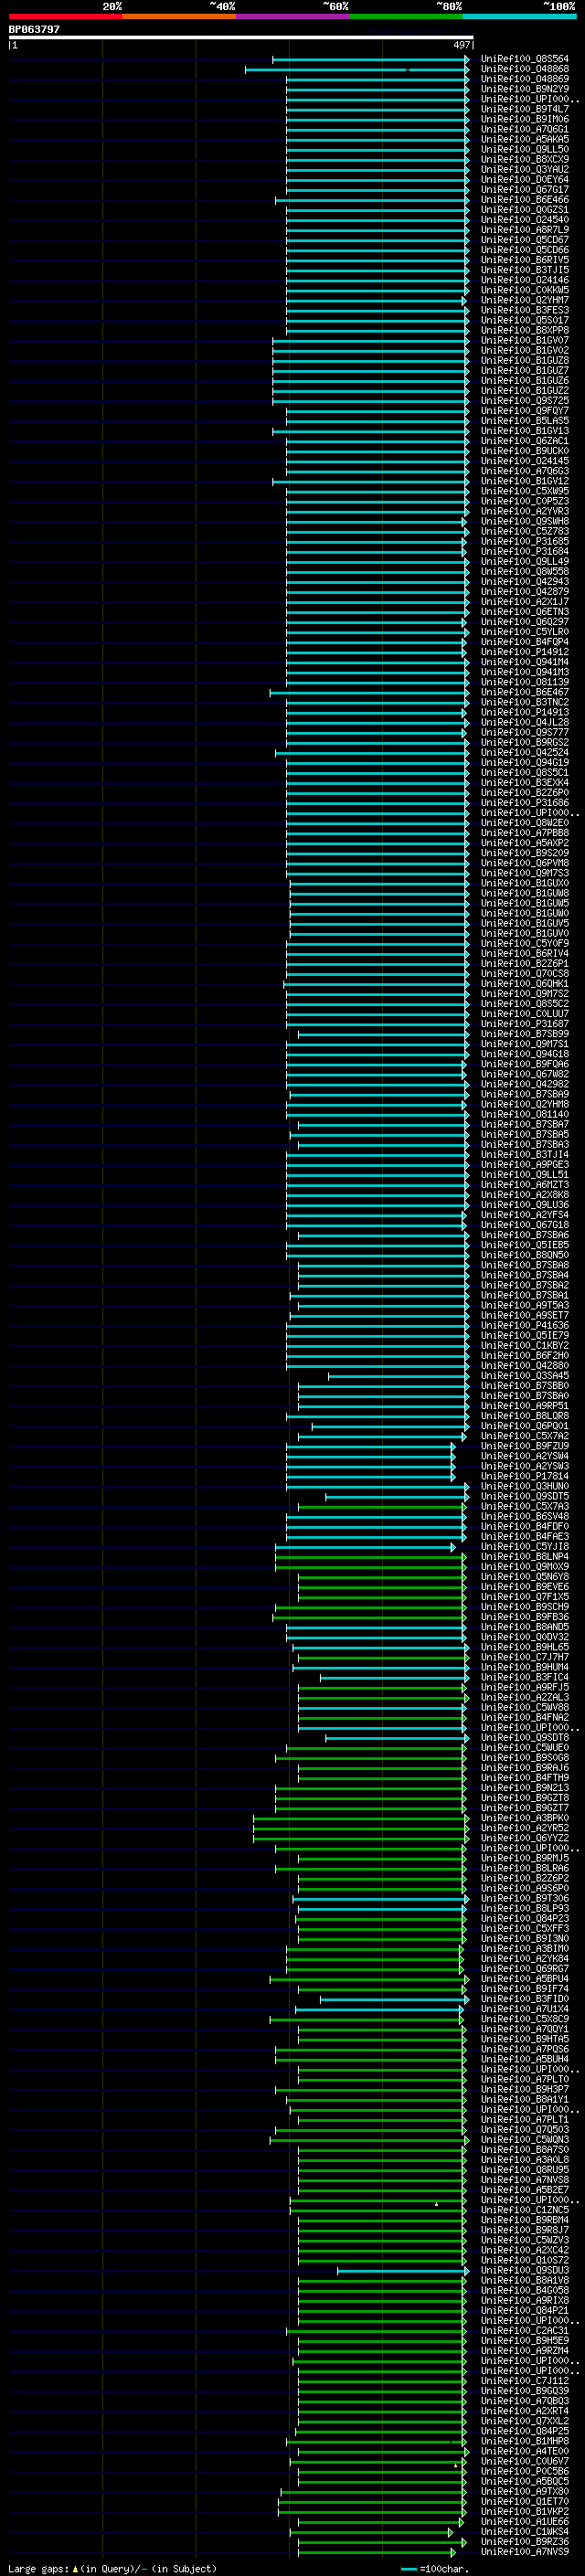Select the UniRef100_P0C5B6 label
The height and width of the screenshot is (2576, 585).
pyautogui.click(x=525, y=2472)
